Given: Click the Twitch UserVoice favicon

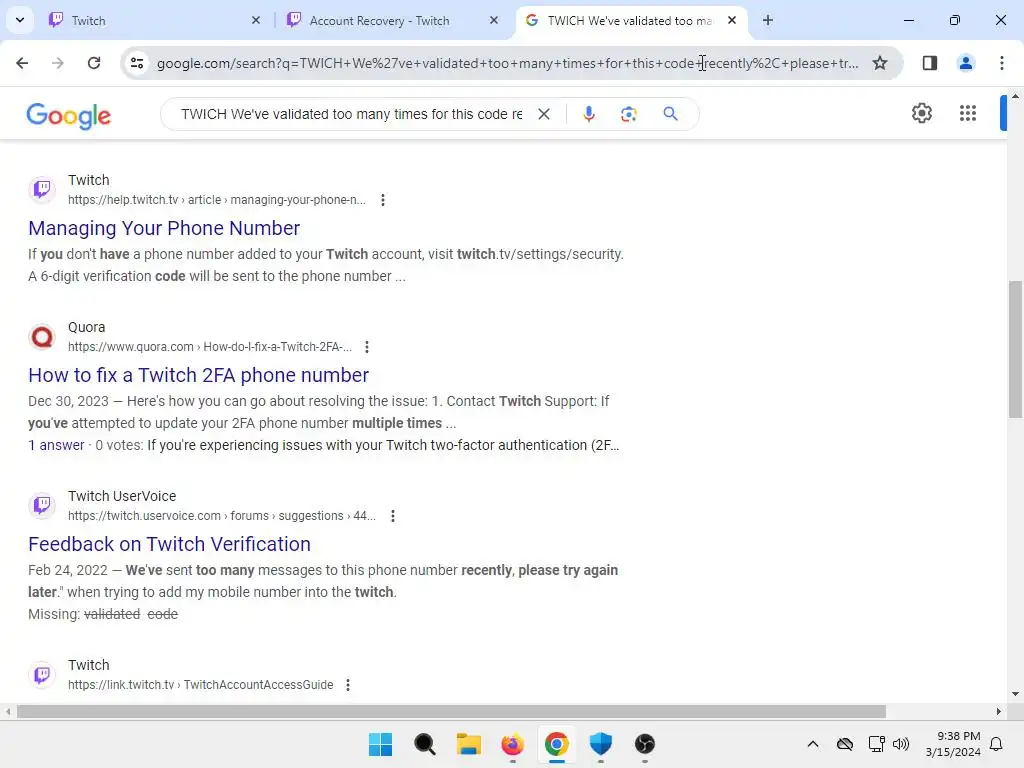Looking at the screenshot, I should click(x=42, y=505).
